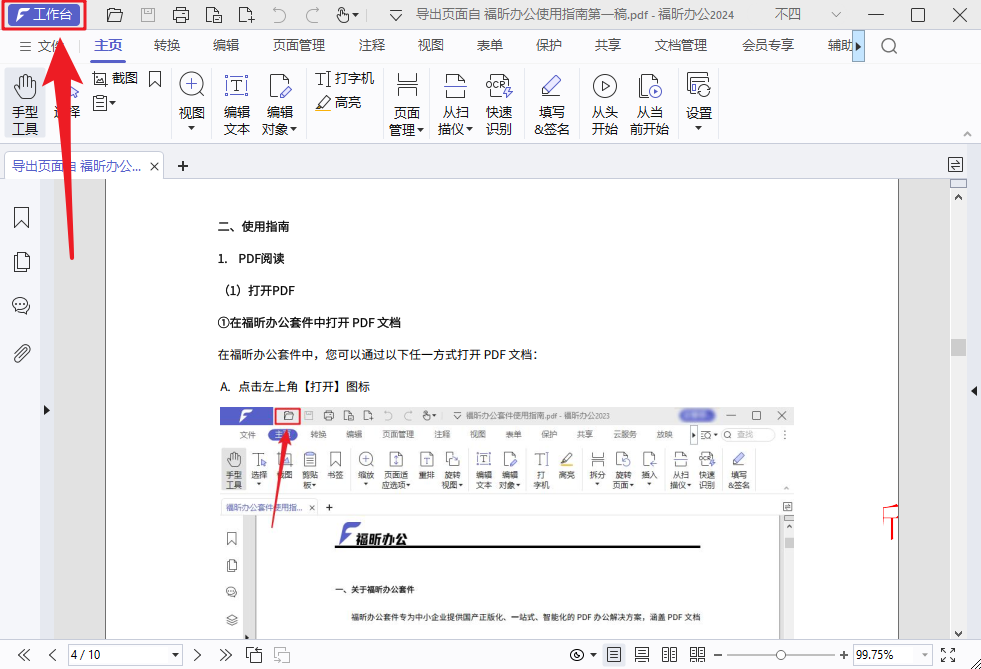
Task: Toggle the comments panel in the sidebar
Action: (21, 305)
